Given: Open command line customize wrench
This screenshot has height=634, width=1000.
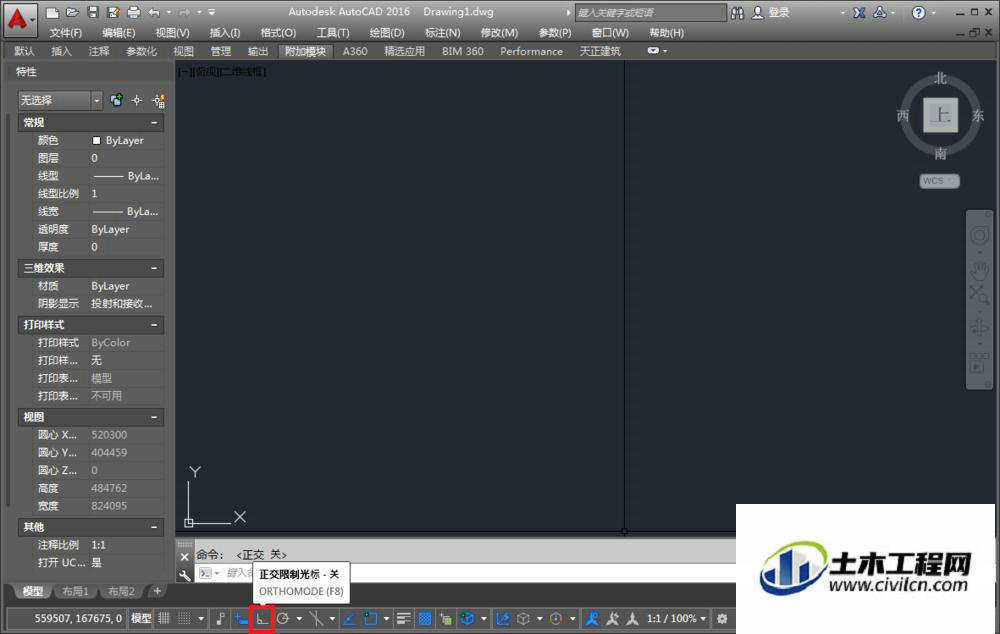Looking at the screenshot, I should (x=184, y=575).
